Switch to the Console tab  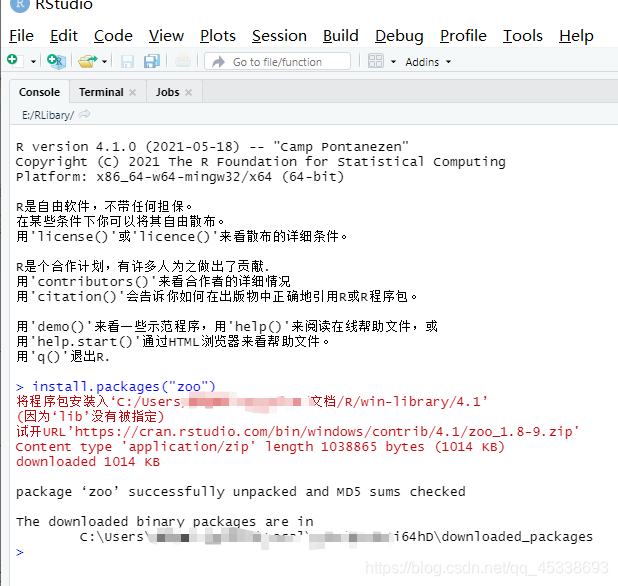tap(39, 92)
